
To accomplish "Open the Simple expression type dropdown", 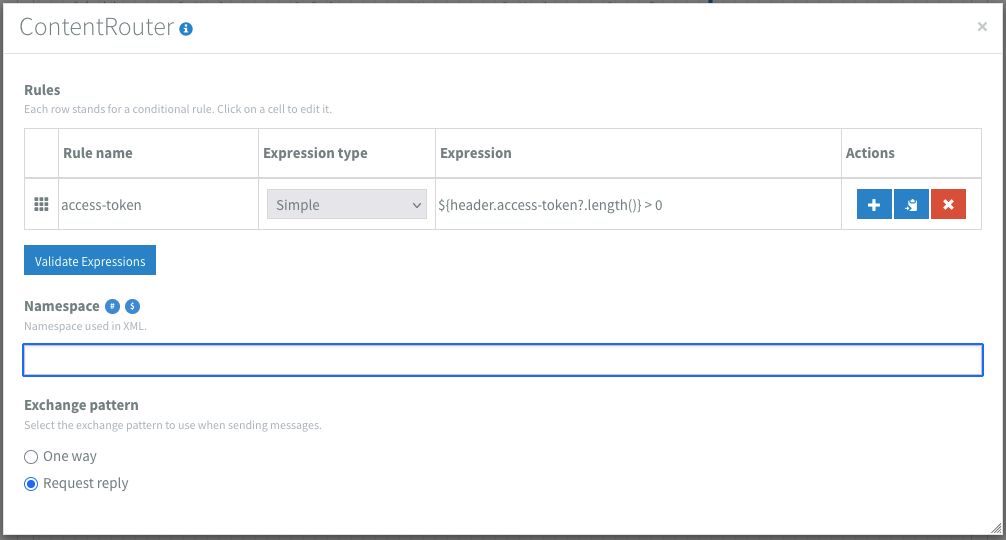I will (347, 205).
